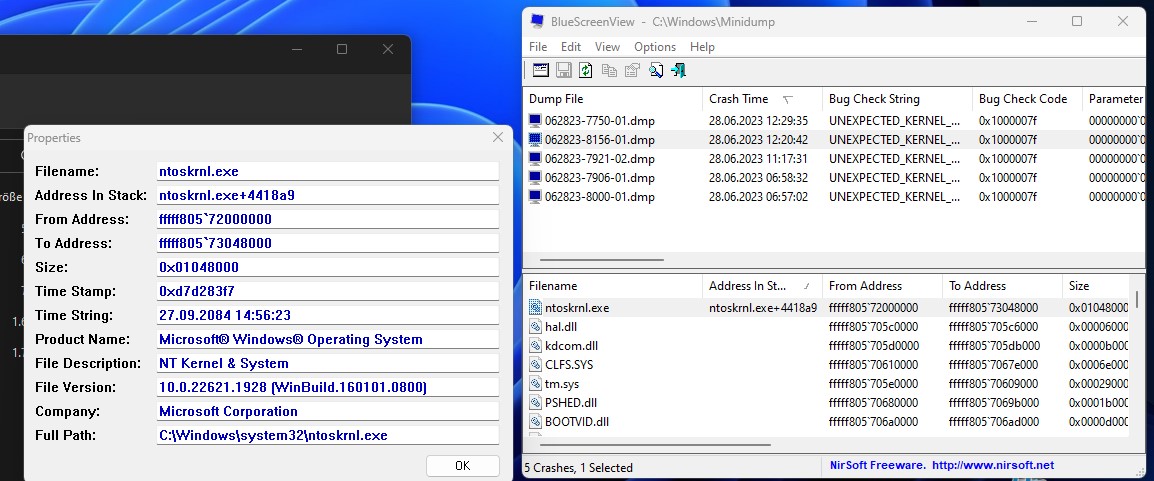Click the Save Selected Items floppy icon

tap(564, 70)
